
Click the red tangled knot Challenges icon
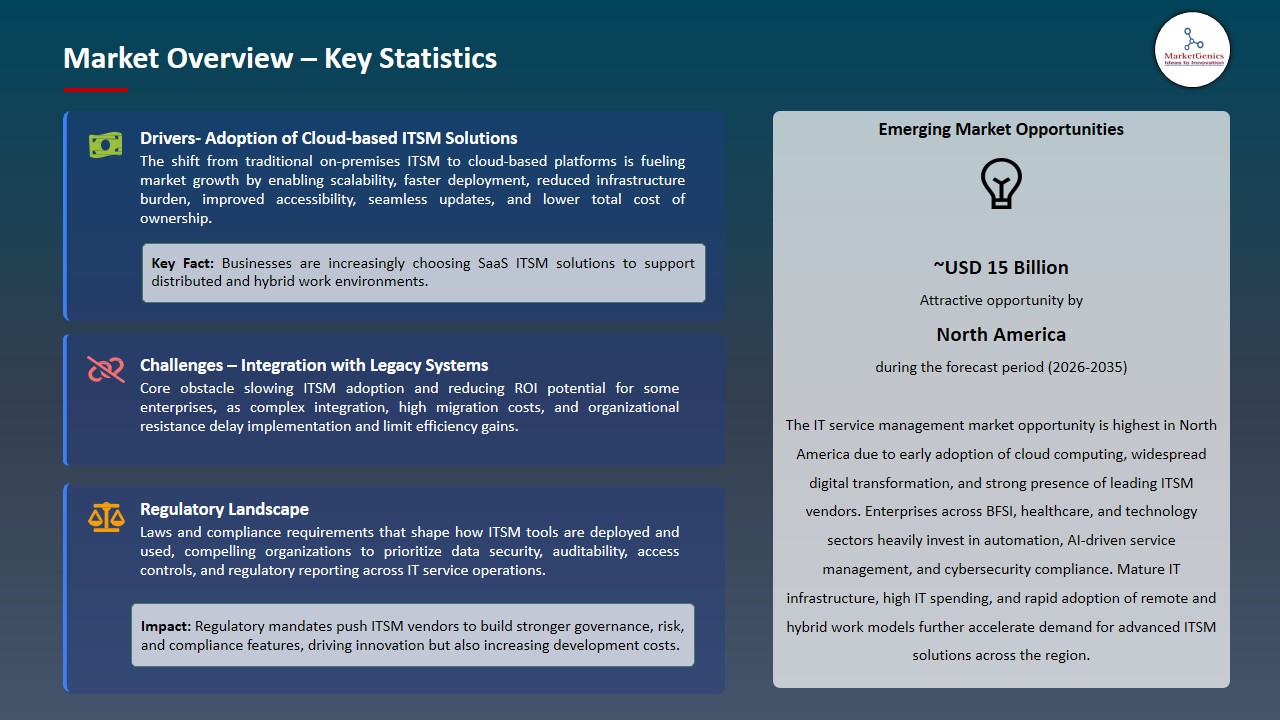(x=105, y=371)
